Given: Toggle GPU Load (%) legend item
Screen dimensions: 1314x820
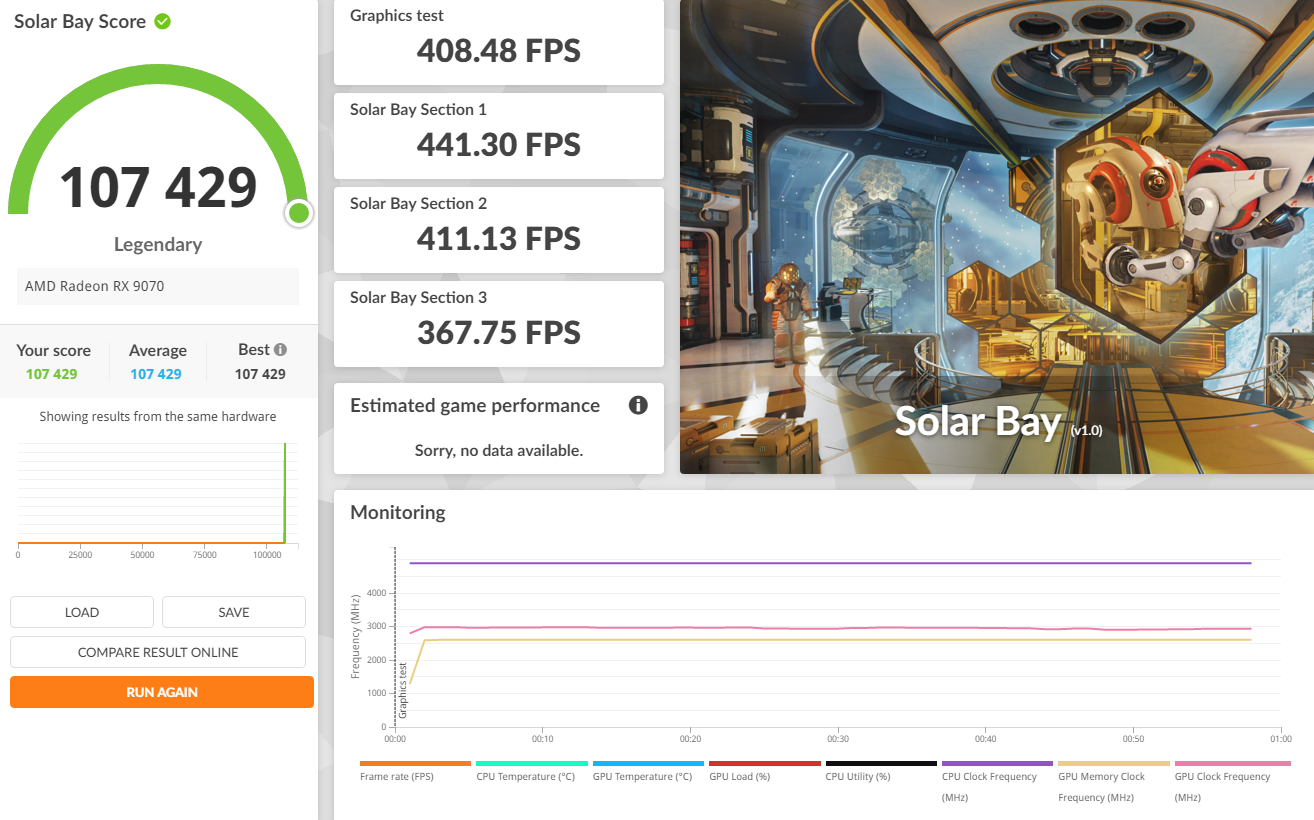Looking at the screenshot, I should point(764,770).
